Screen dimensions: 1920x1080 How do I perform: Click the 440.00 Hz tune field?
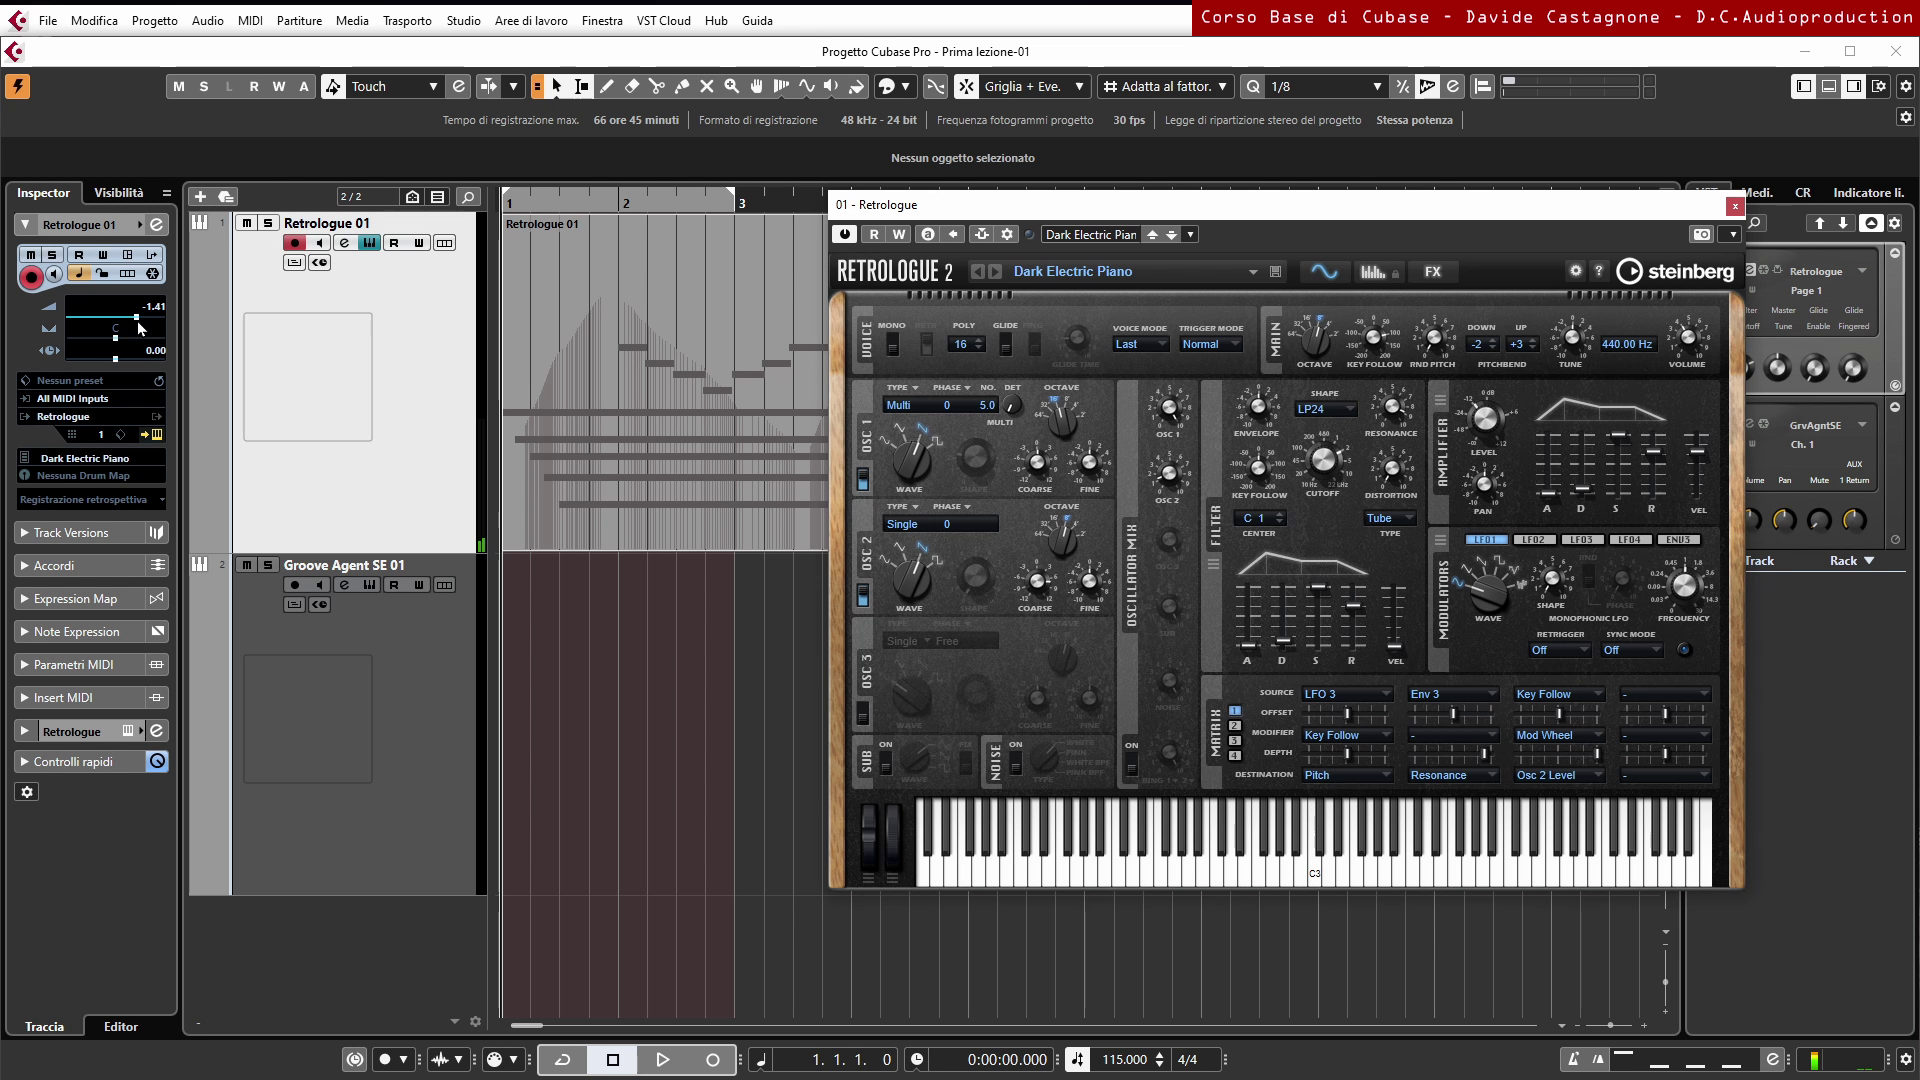pos(1627,344)
